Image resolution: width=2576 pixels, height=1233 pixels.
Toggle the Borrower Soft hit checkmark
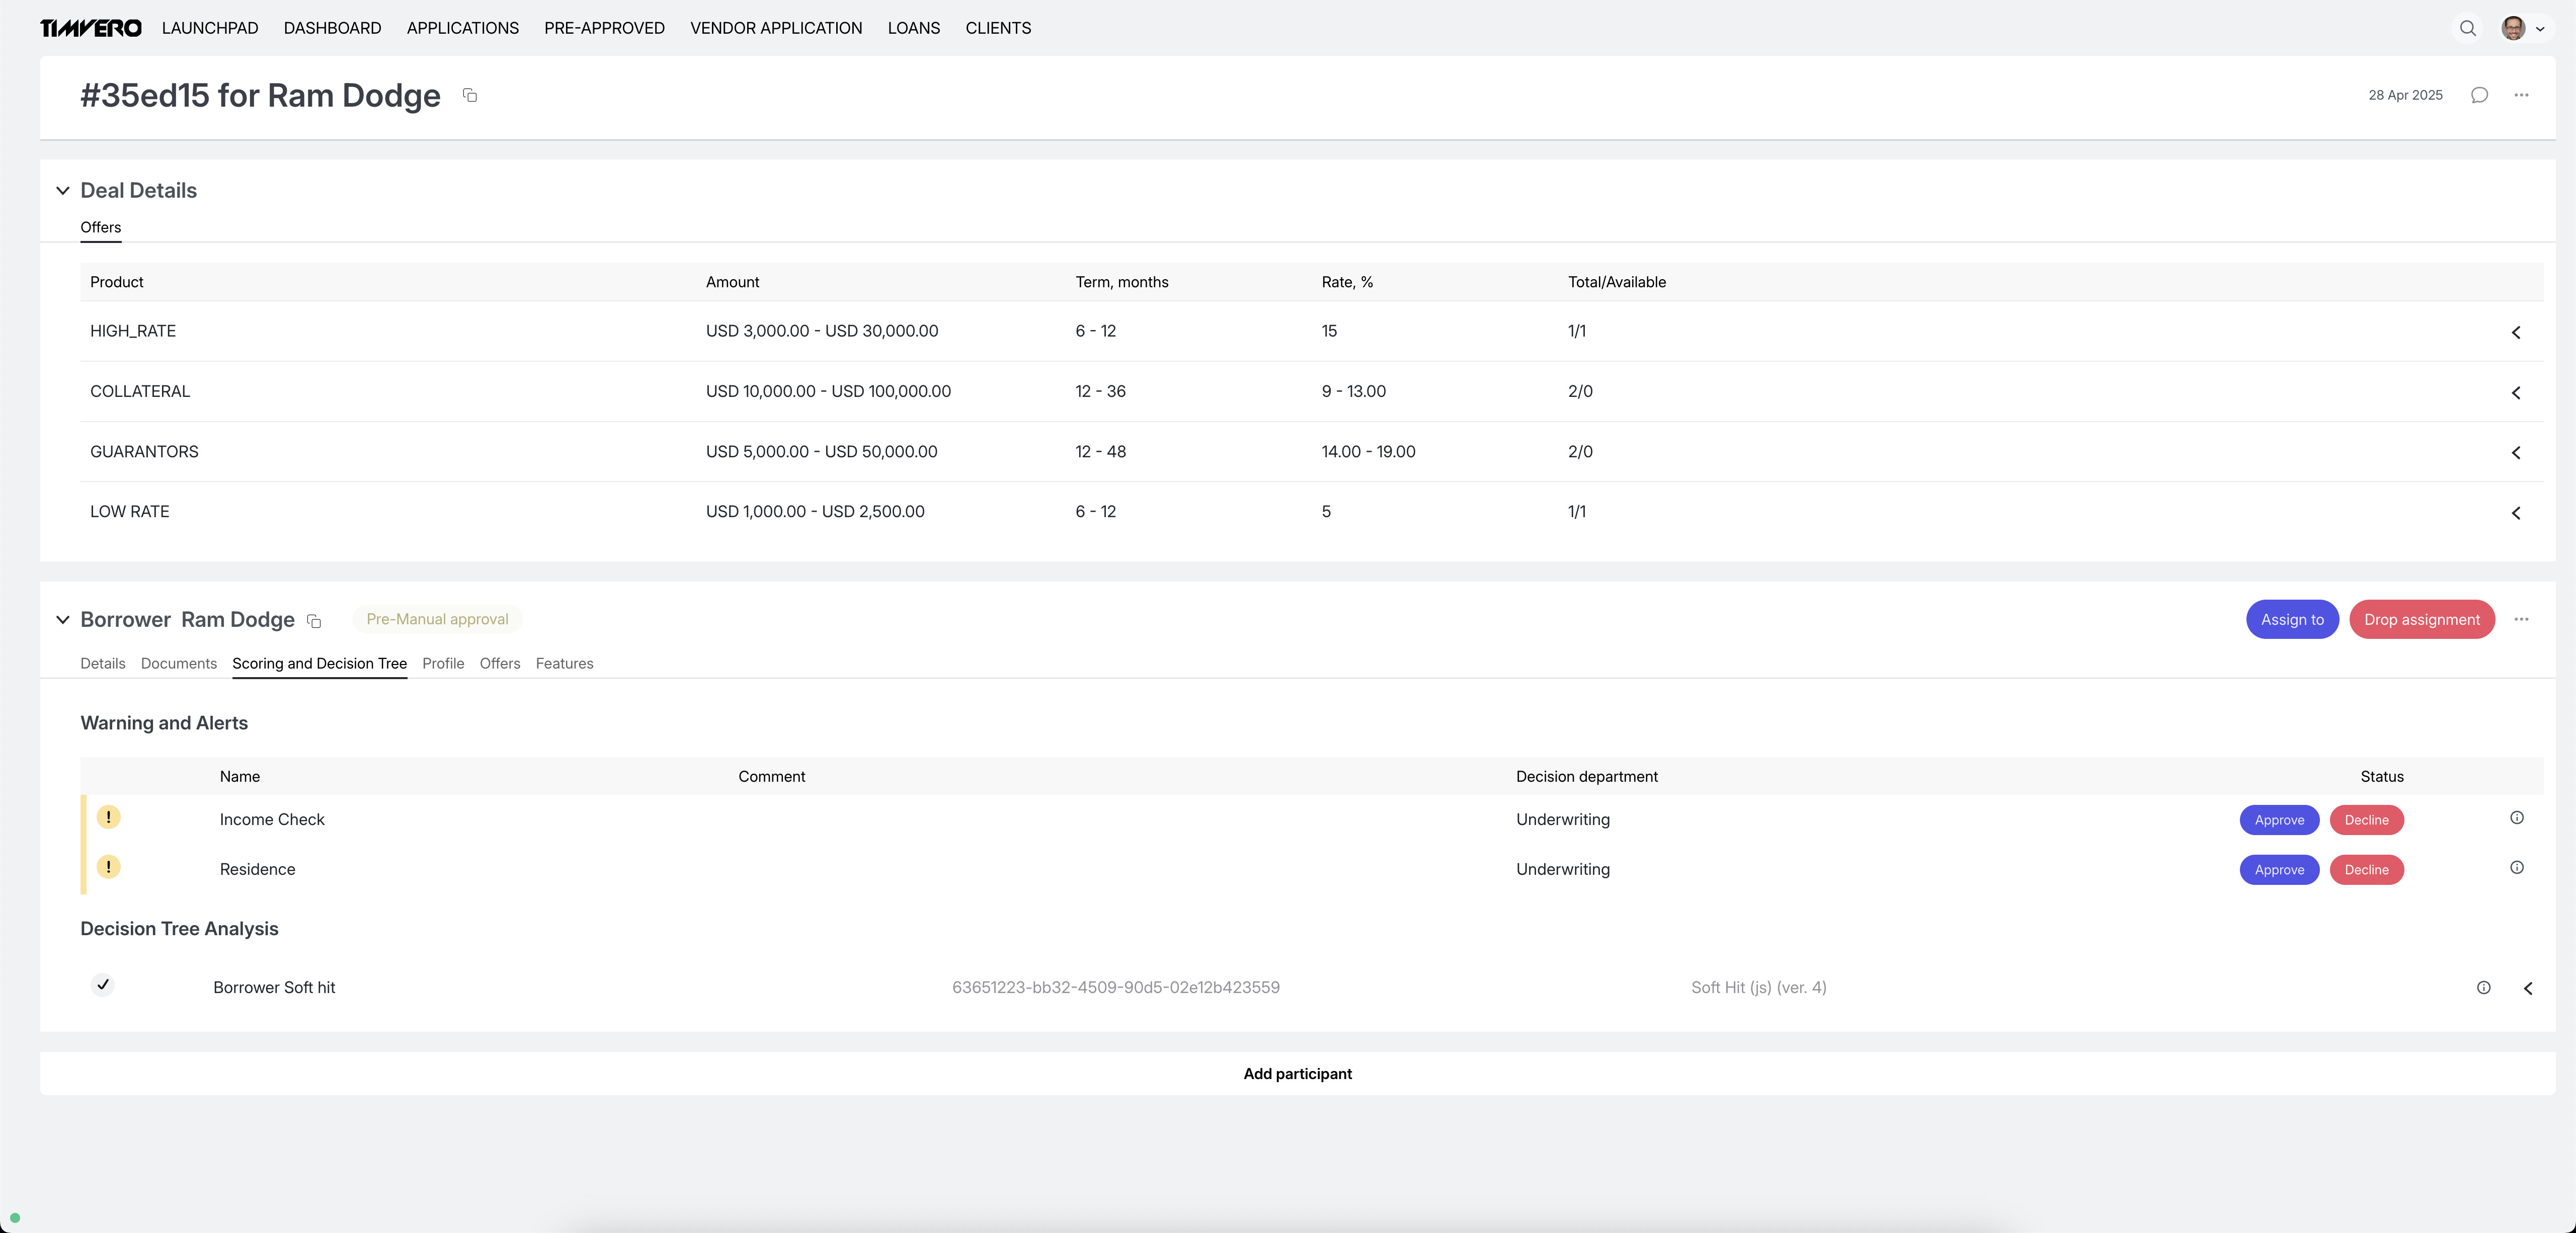point(103,985)
